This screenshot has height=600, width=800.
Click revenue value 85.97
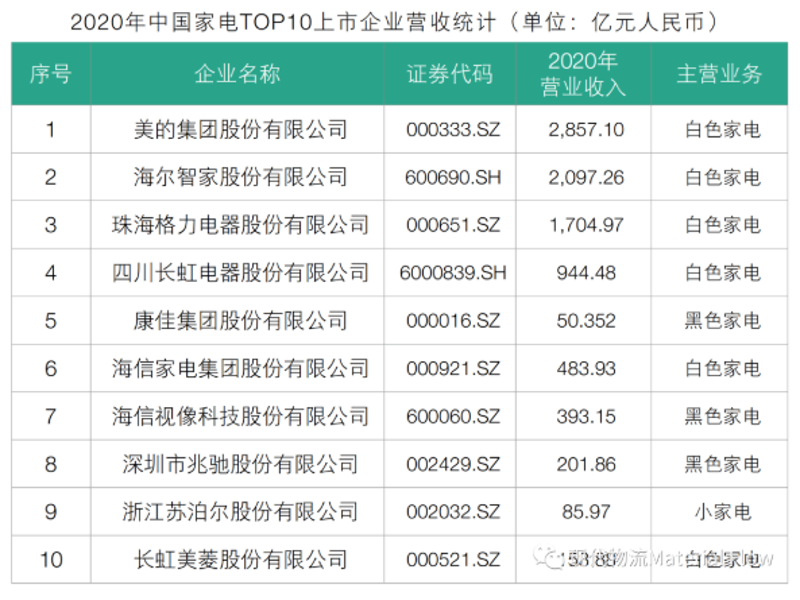pyautogui.click(x=586, y=512)
